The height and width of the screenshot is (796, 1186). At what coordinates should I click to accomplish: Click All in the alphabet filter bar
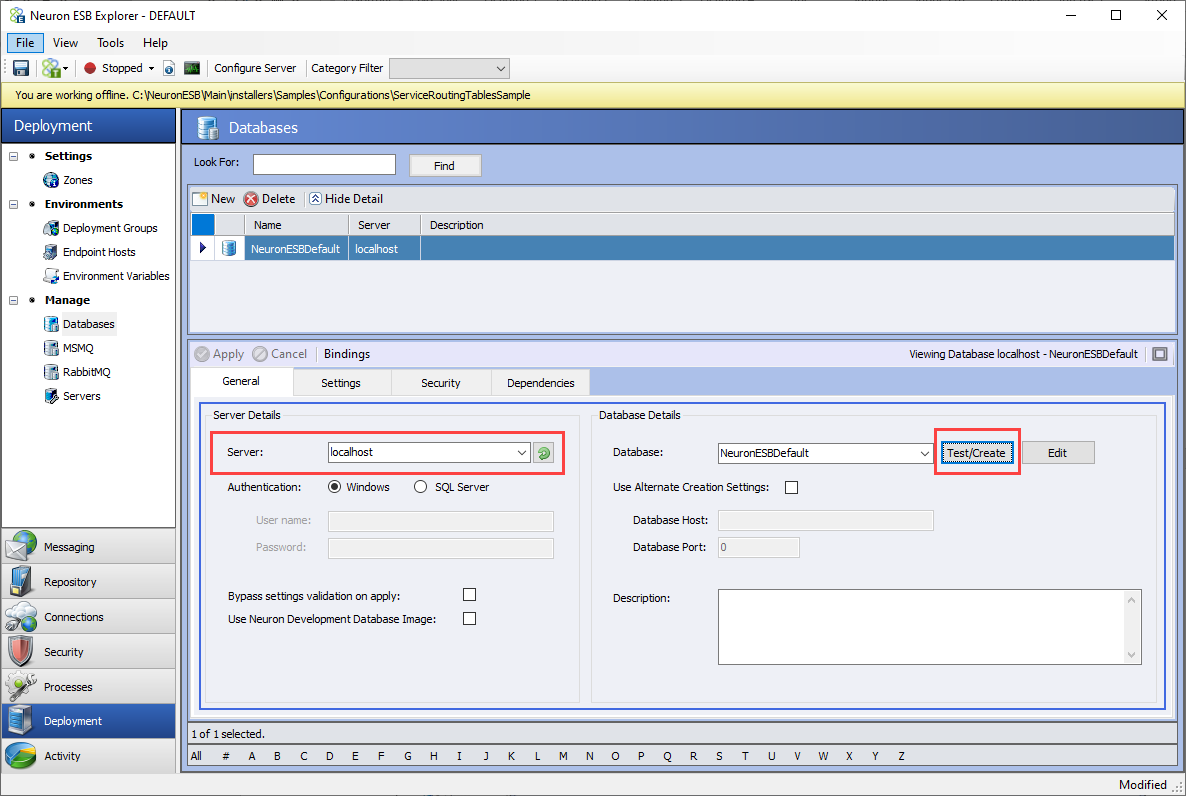pyautogui.click(x=197, y=756)
